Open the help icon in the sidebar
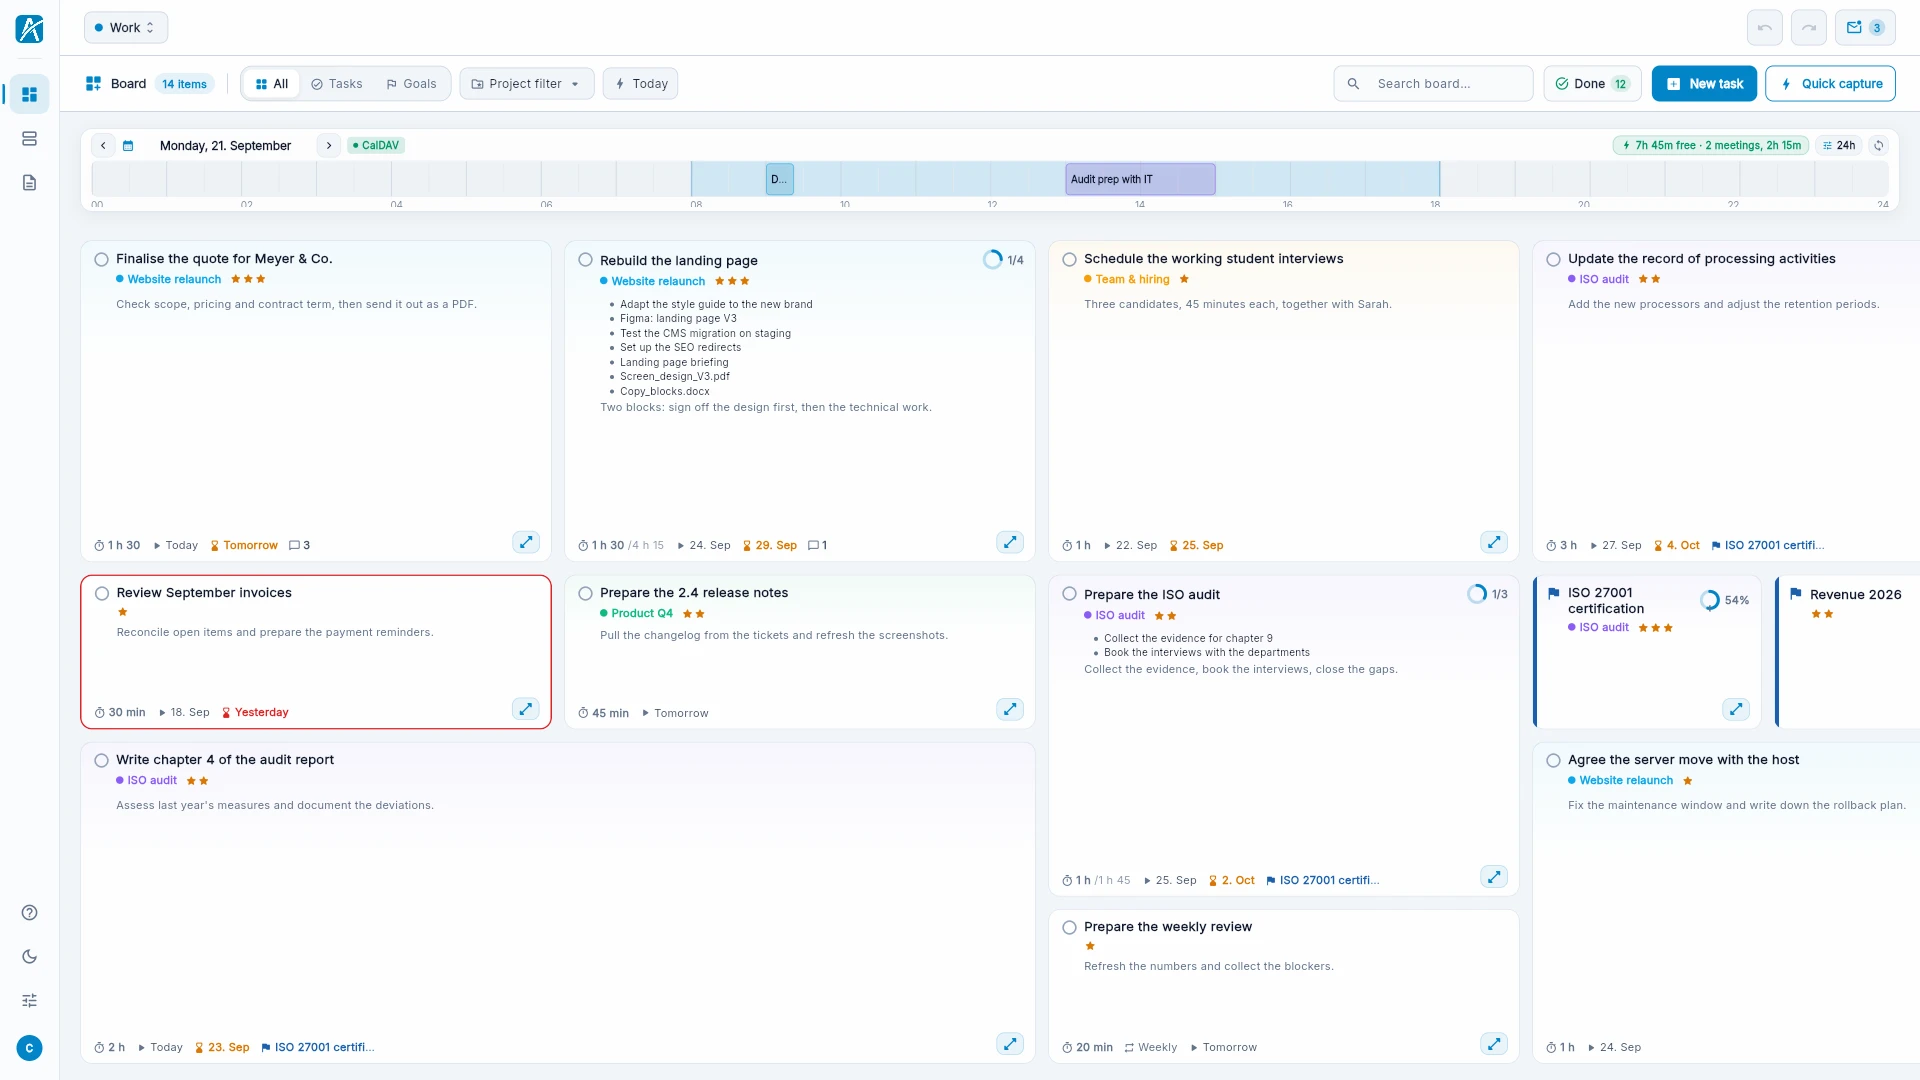The width and height of the screenshot is (1920, 1080). [29, 912]
